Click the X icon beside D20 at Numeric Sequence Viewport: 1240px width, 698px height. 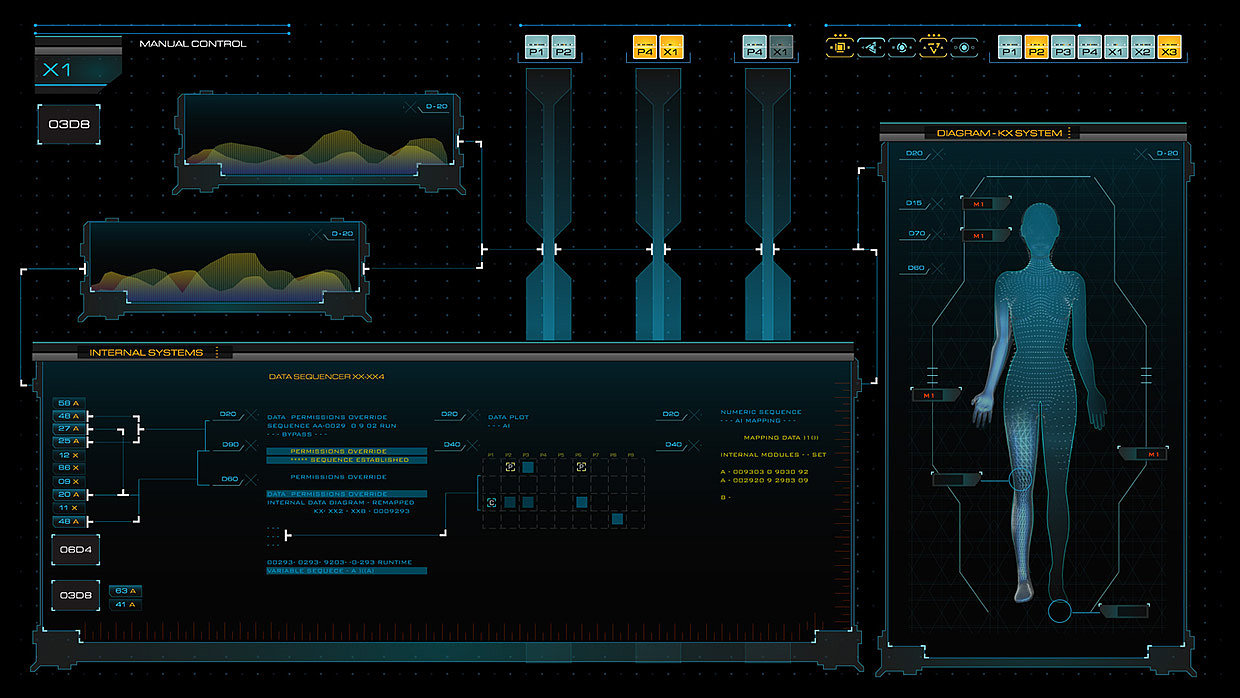tap(692, 414)
